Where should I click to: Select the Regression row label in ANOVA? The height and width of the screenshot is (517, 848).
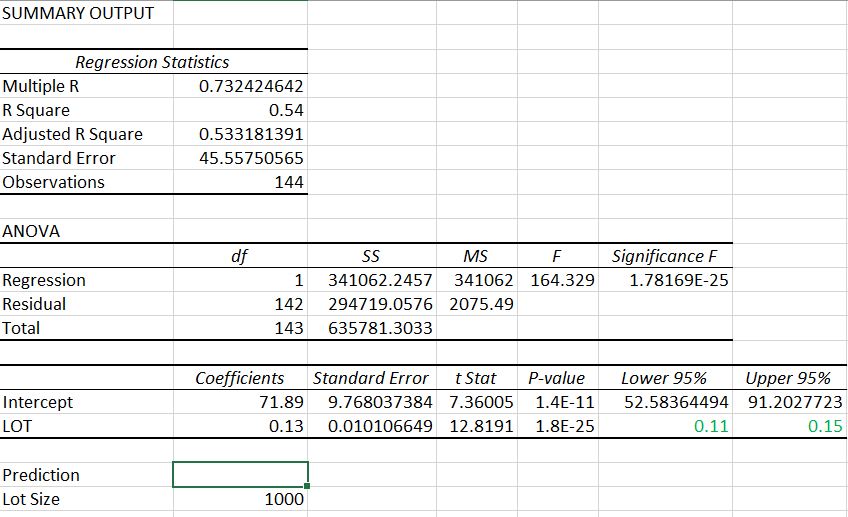44,280
